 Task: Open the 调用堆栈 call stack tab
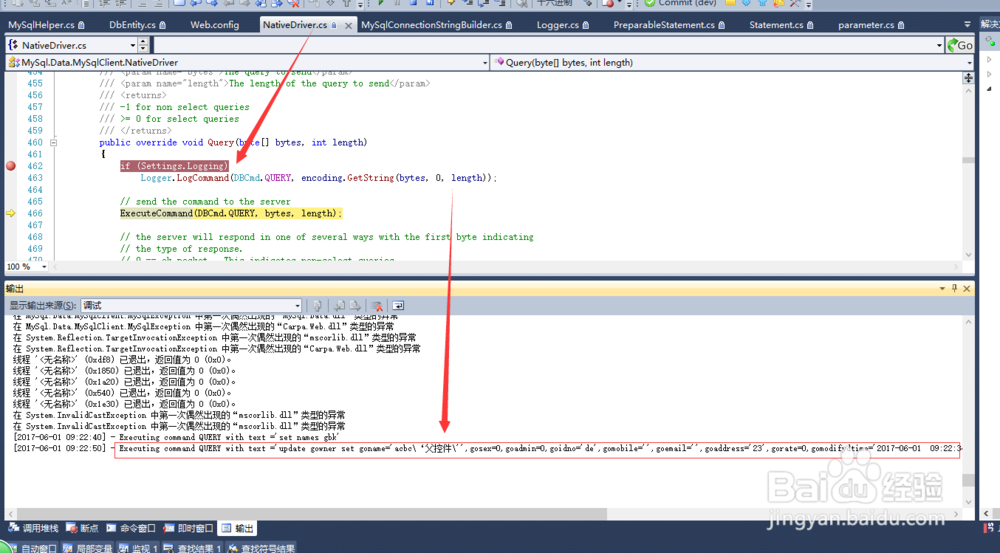[34, 528]
